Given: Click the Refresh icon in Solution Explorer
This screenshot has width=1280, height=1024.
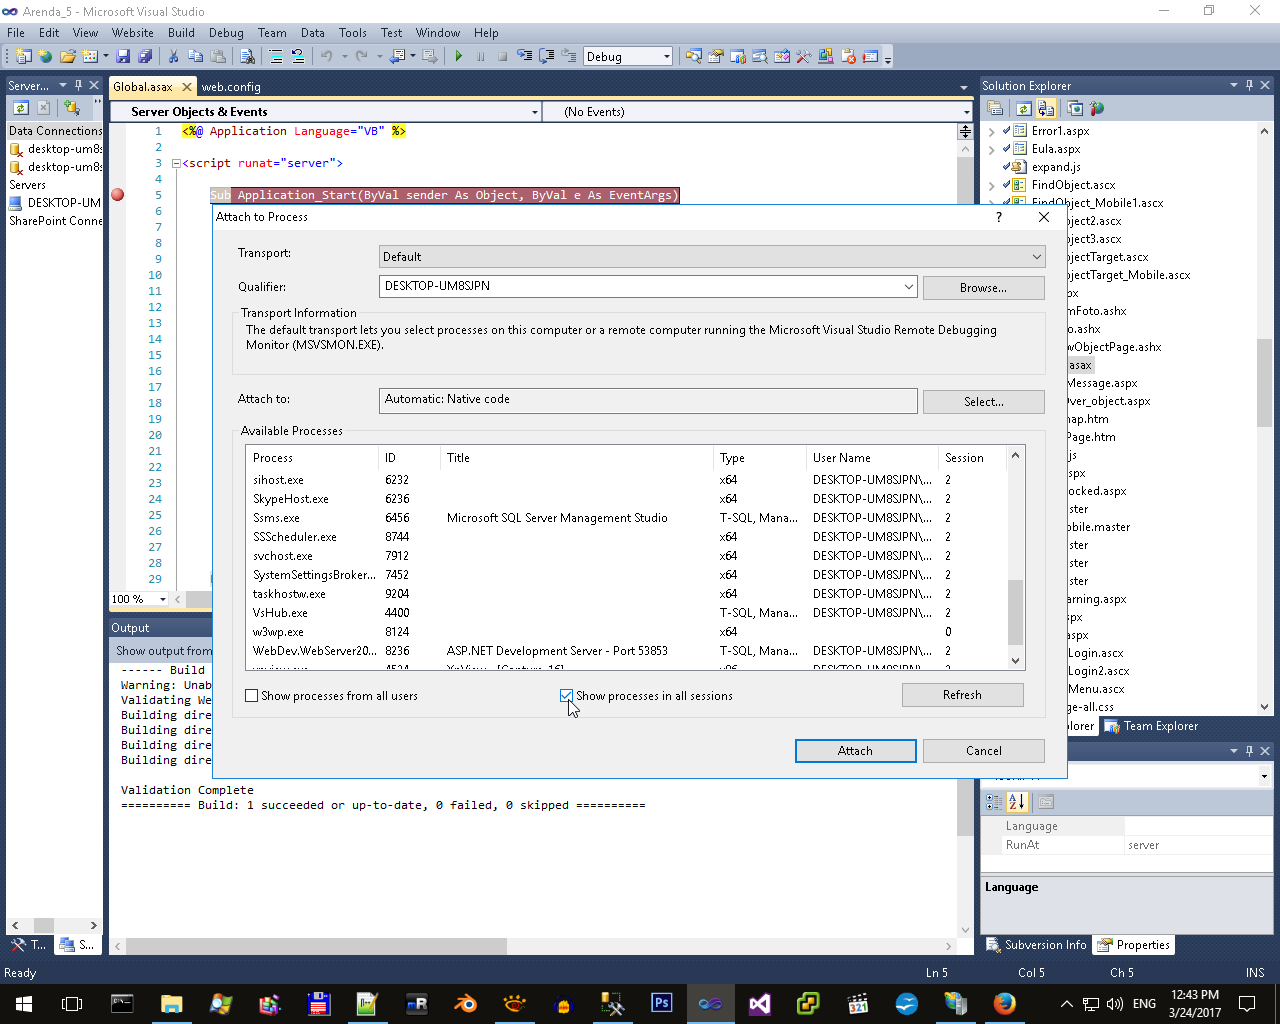Looking at the screenshot, I should (x=1023, y=108).
